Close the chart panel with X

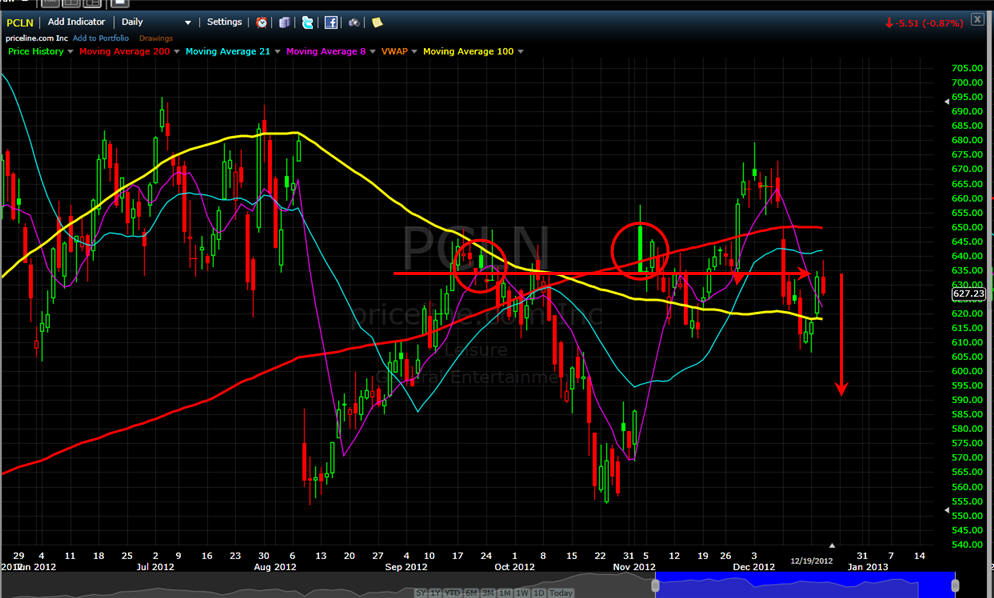tap(977, 20)
